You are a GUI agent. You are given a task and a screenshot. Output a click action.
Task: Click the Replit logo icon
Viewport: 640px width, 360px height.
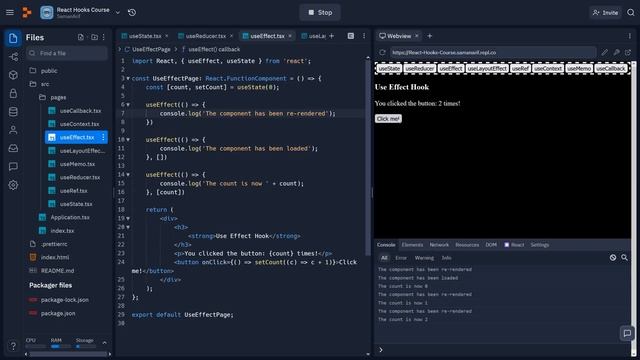point(27,13)
